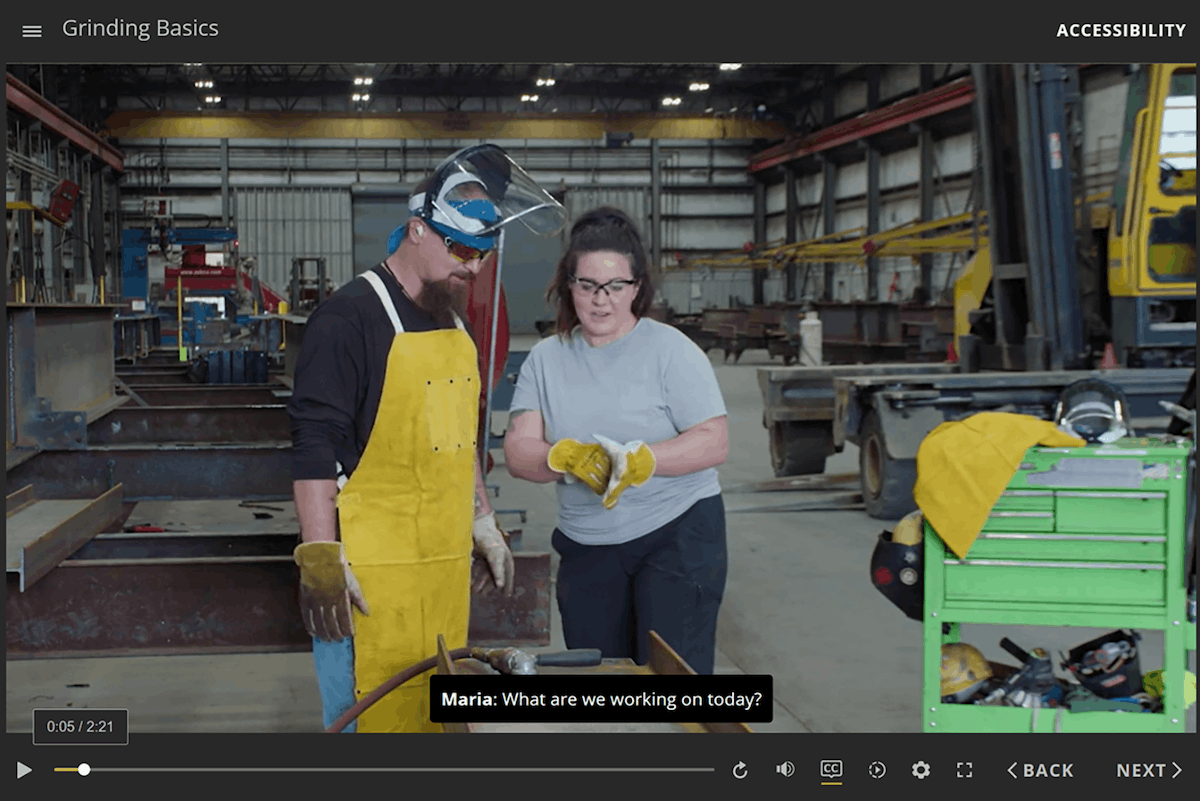
Task: Click the video frame to resume playback
Action: coord(600,400)
